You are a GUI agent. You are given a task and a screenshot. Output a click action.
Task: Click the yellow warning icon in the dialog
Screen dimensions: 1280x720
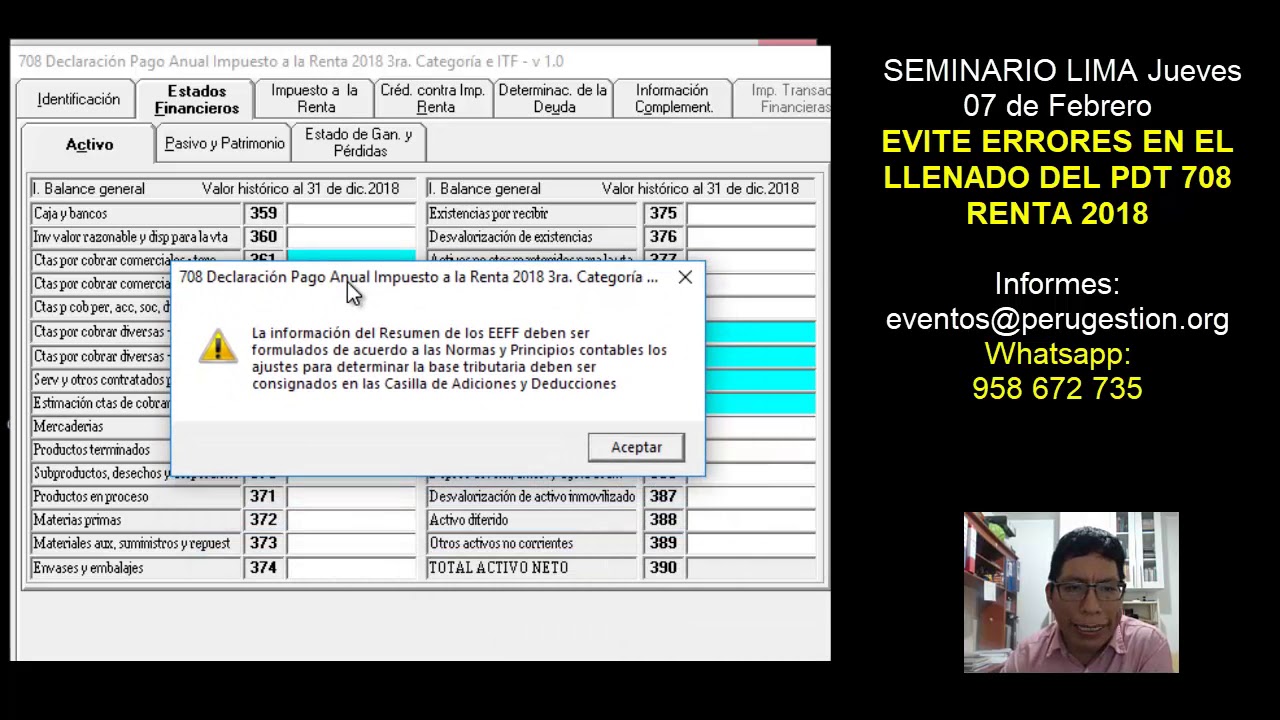pos(217,345)
